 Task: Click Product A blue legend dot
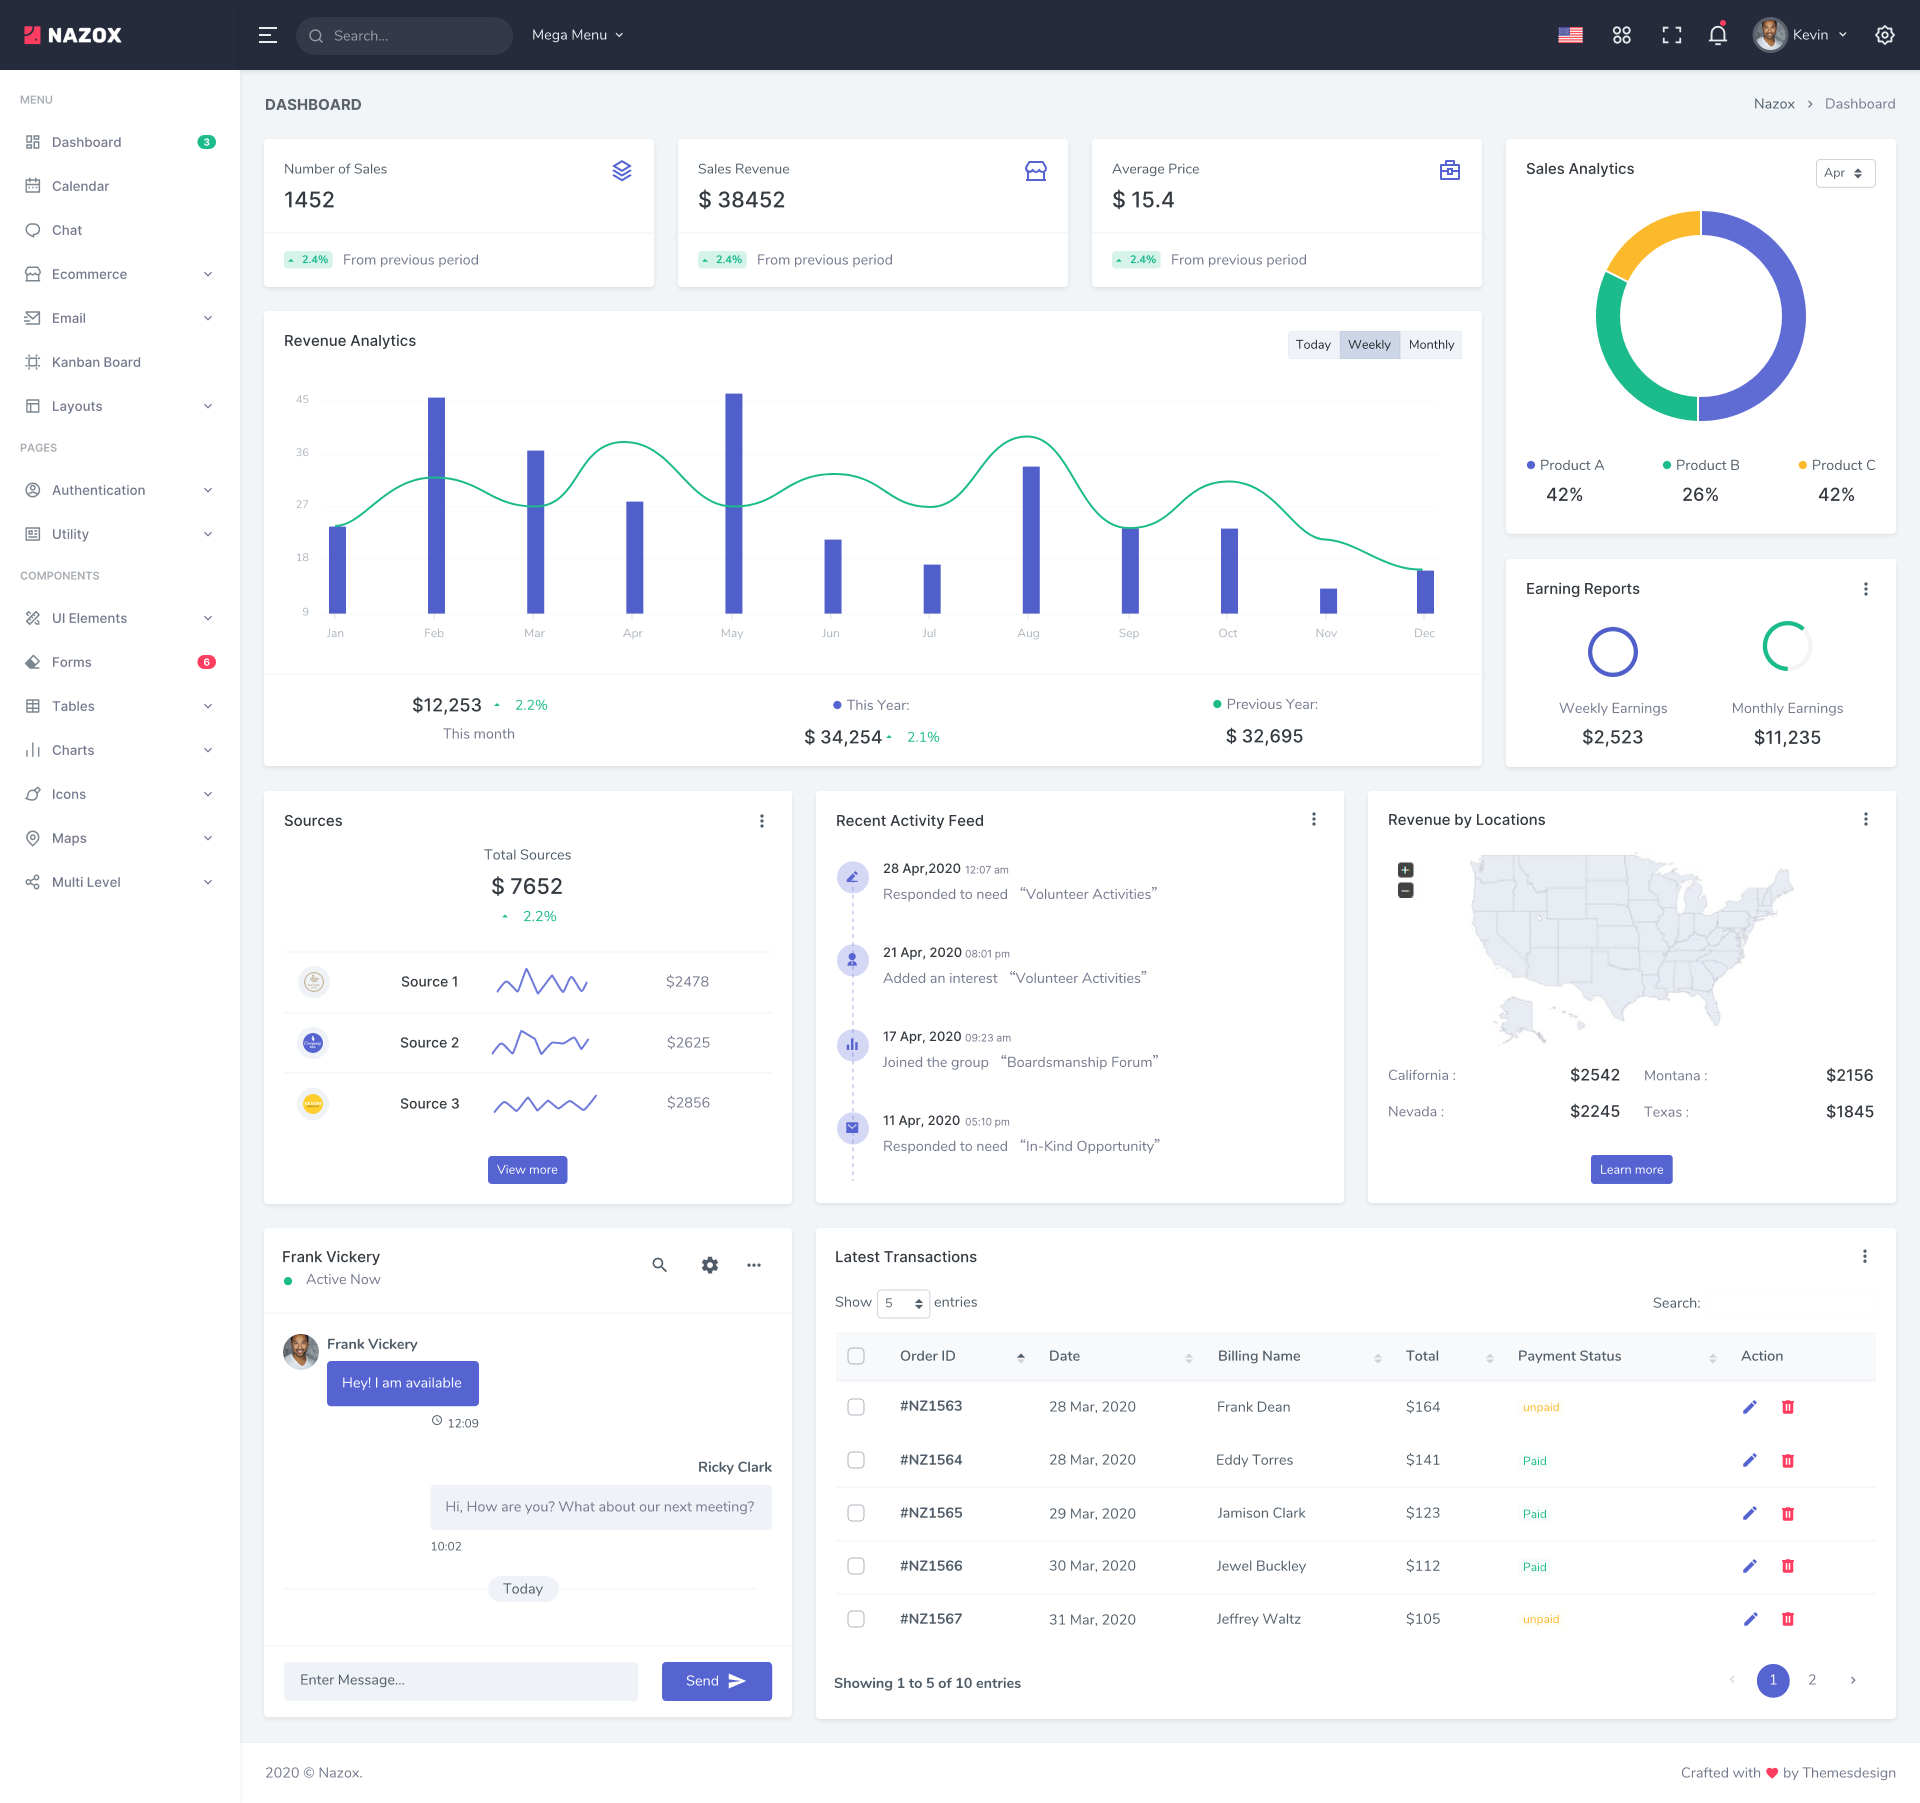coord(1531,465)
